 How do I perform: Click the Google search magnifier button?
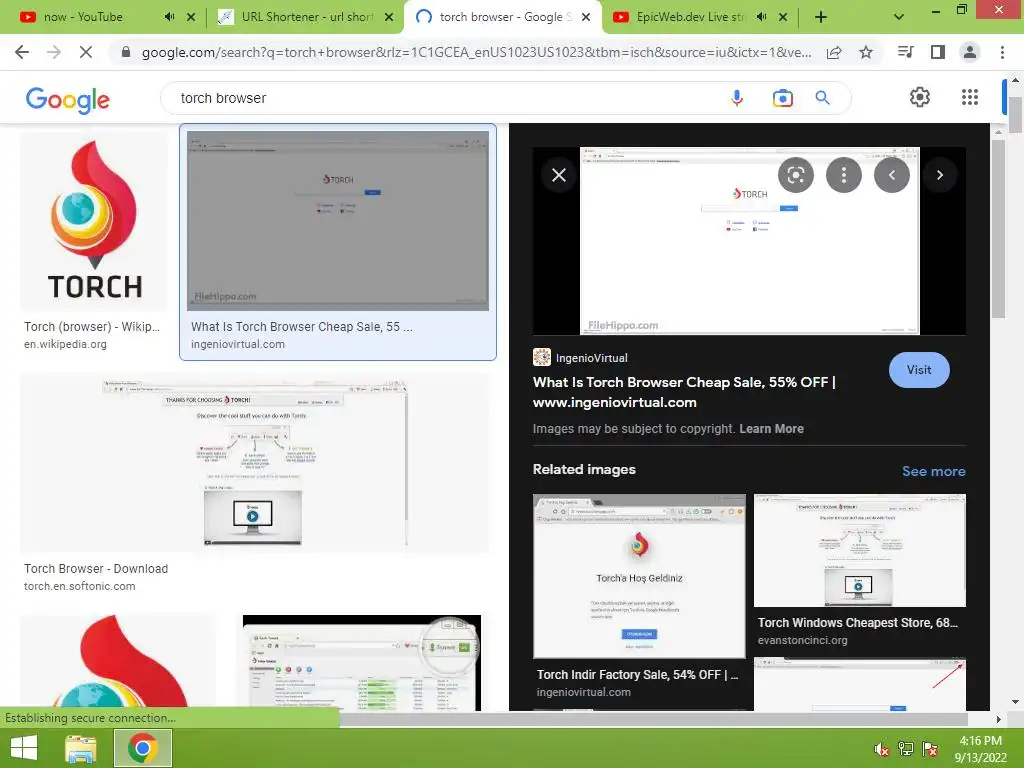pyautogui.click(x=822, y=98)
